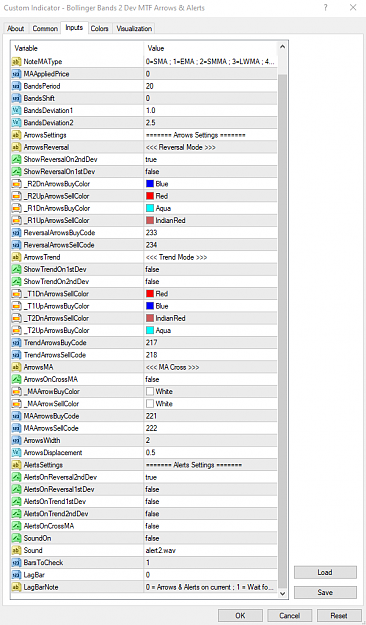366x625 pixels.
Task: Click the string icon beside ArrowsTrend
Action: point(16,257)
